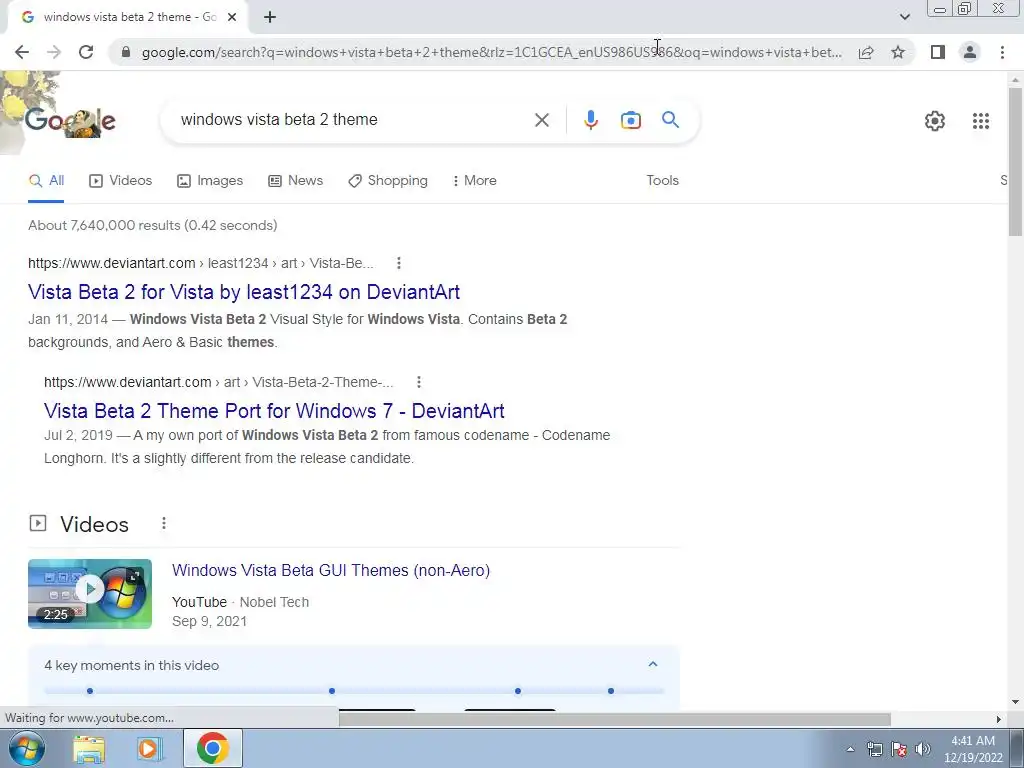1024x768 pixels.
Task: Click the forward navigation arrow
Action: coord(54,52)
